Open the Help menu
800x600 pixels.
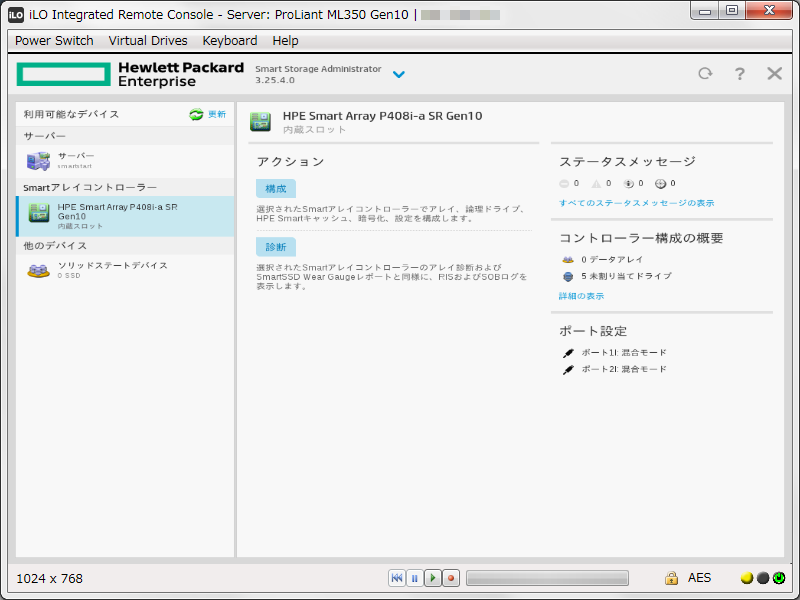point(285,41)
